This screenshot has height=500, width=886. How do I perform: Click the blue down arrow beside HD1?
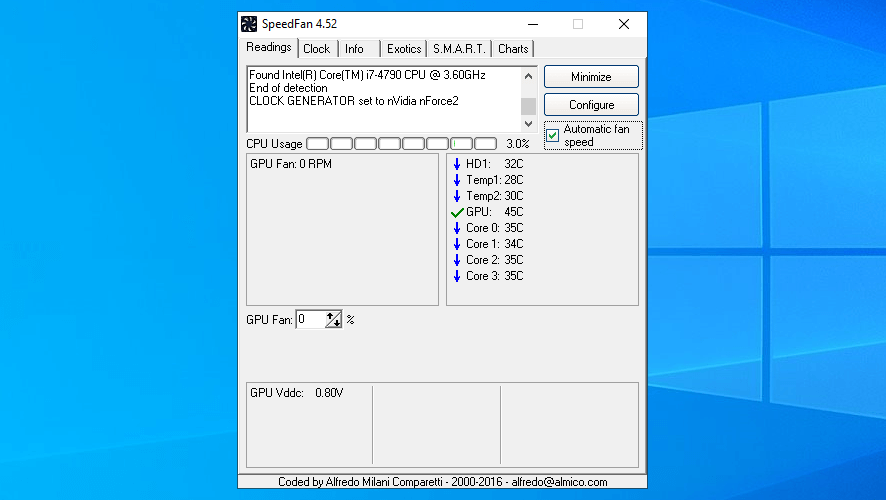457,164
